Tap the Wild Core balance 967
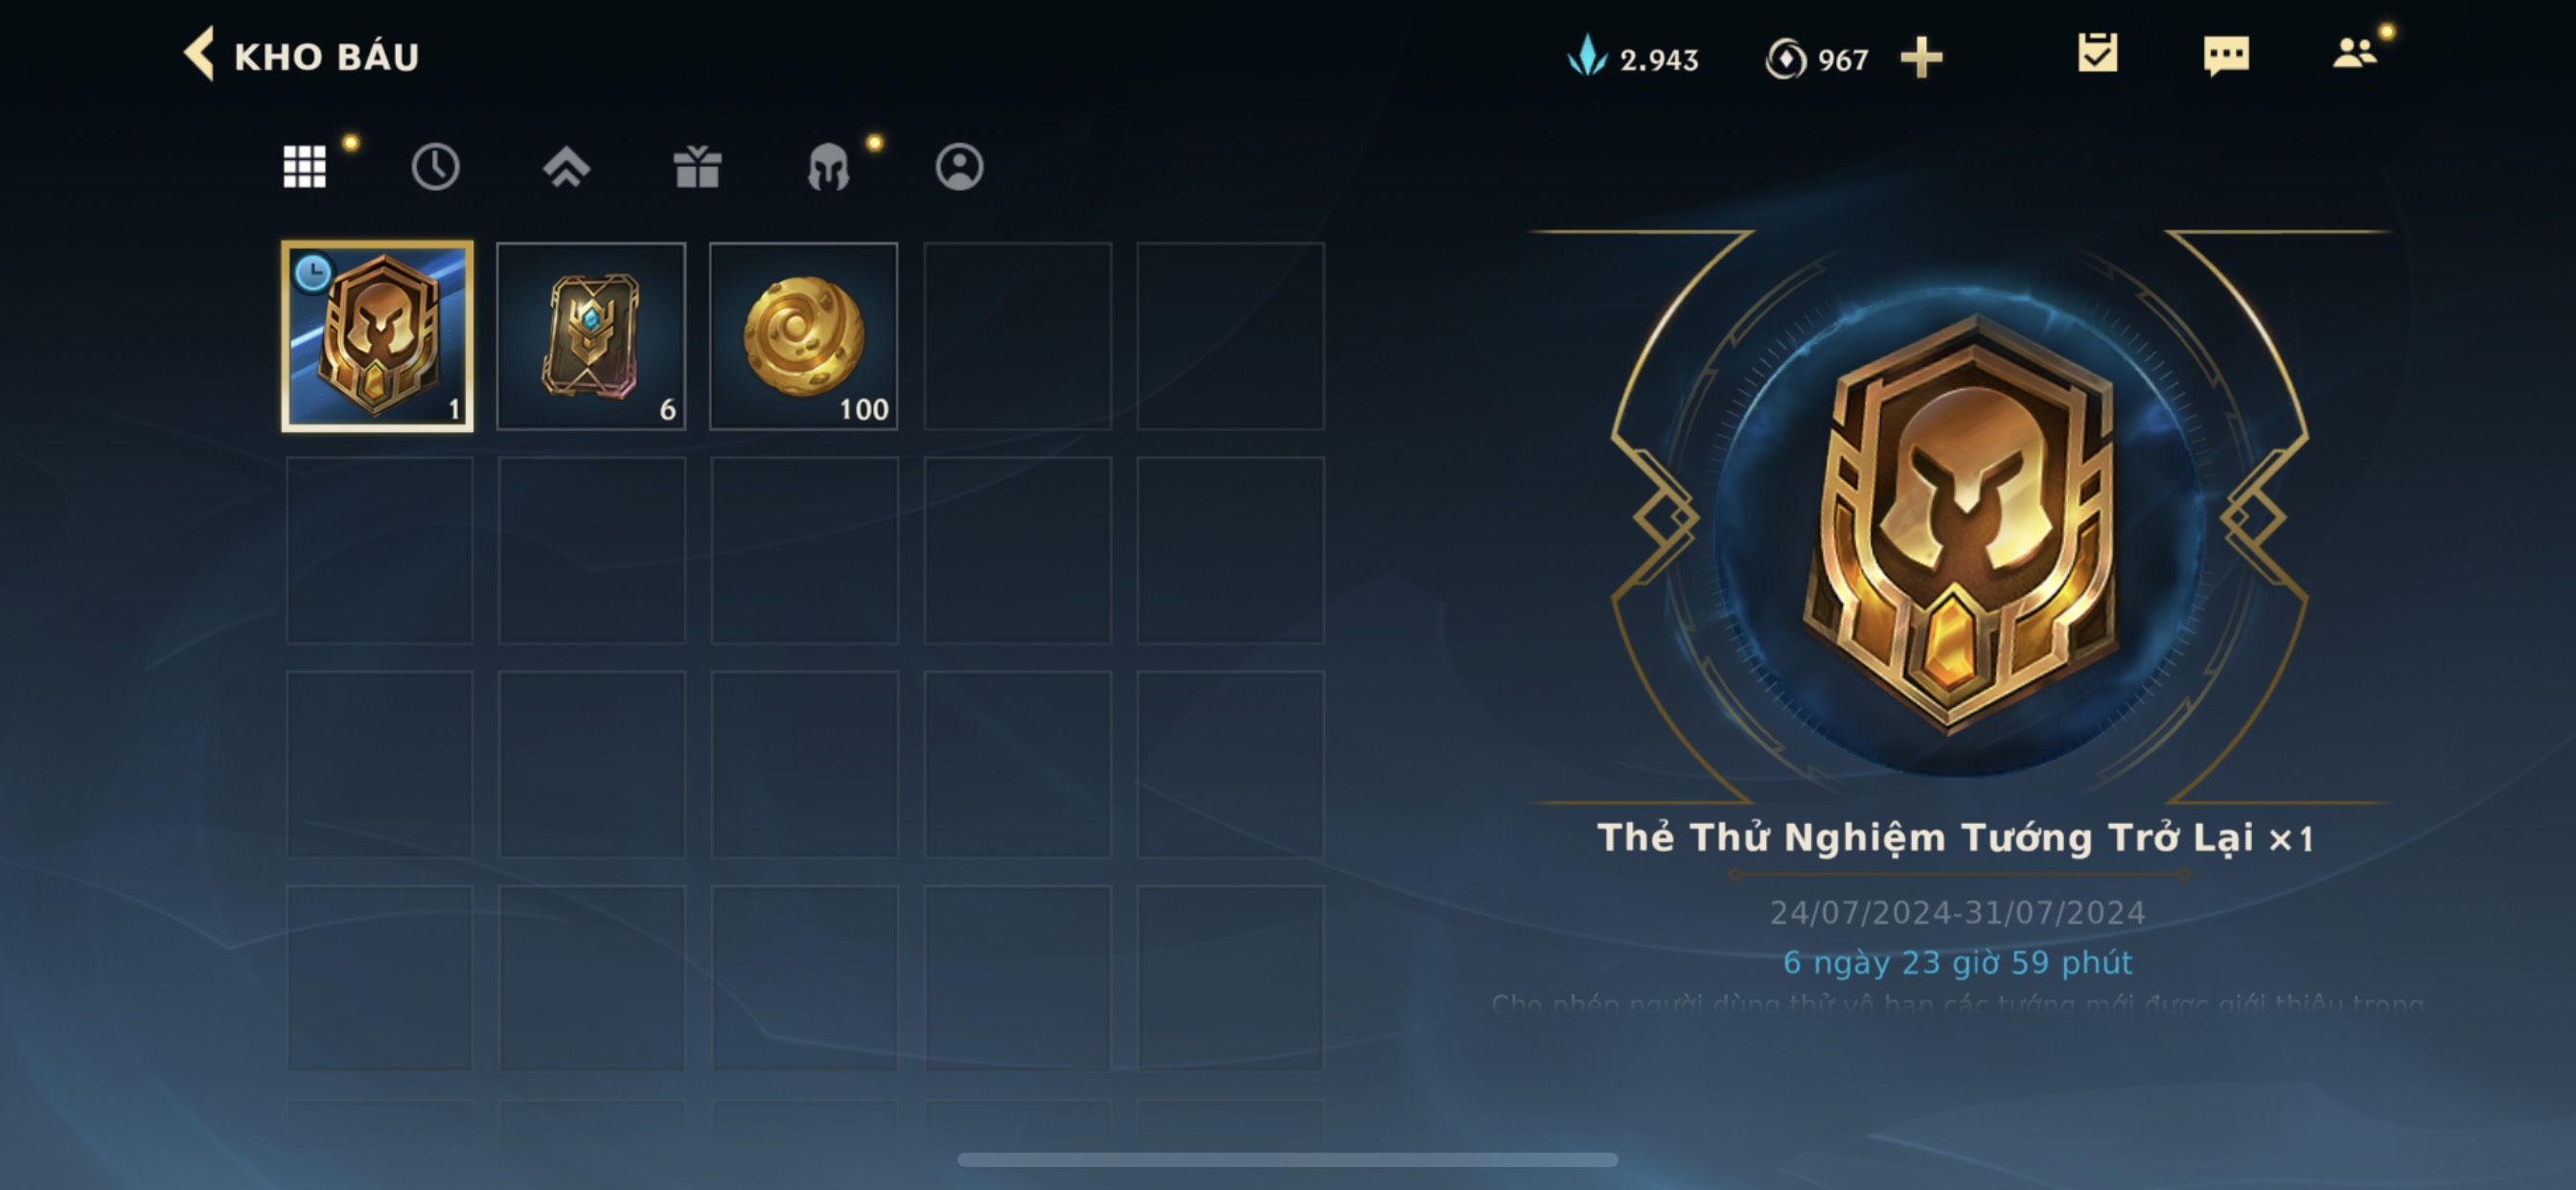This screenshot has height=1190, width=2576. click(x=1817, y=58)
